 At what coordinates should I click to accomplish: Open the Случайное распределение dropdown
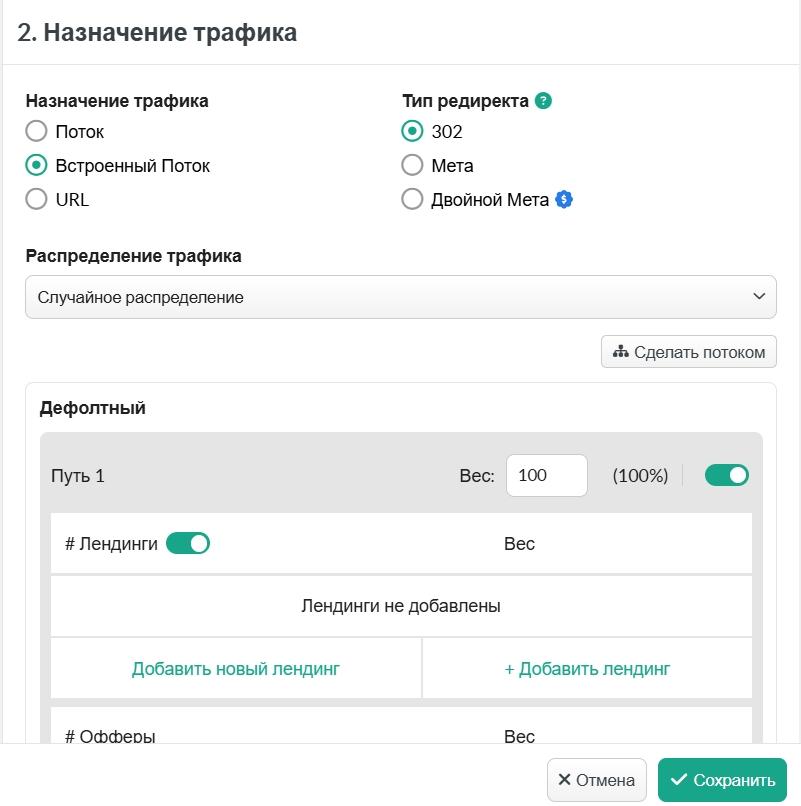(400, 297)
